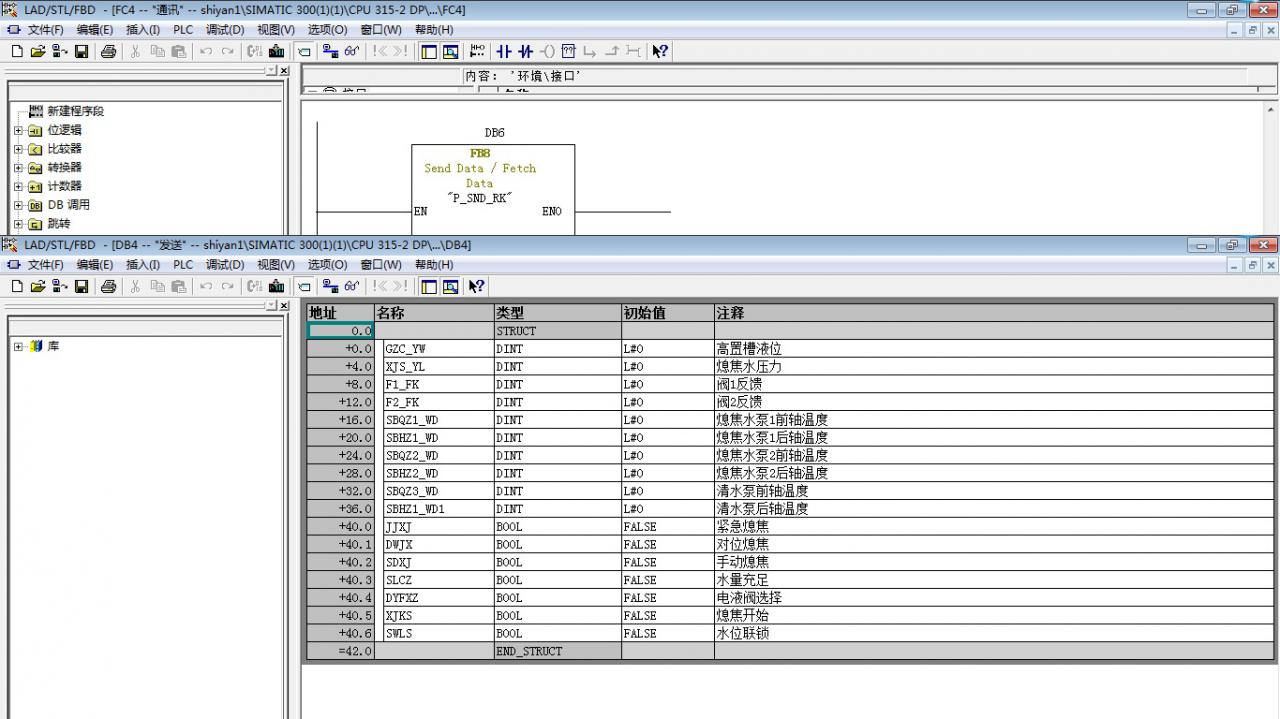The image size is (1280, 719).
Task: Click Print icon in FC4 window toolbar
Action: coord(108,51)
